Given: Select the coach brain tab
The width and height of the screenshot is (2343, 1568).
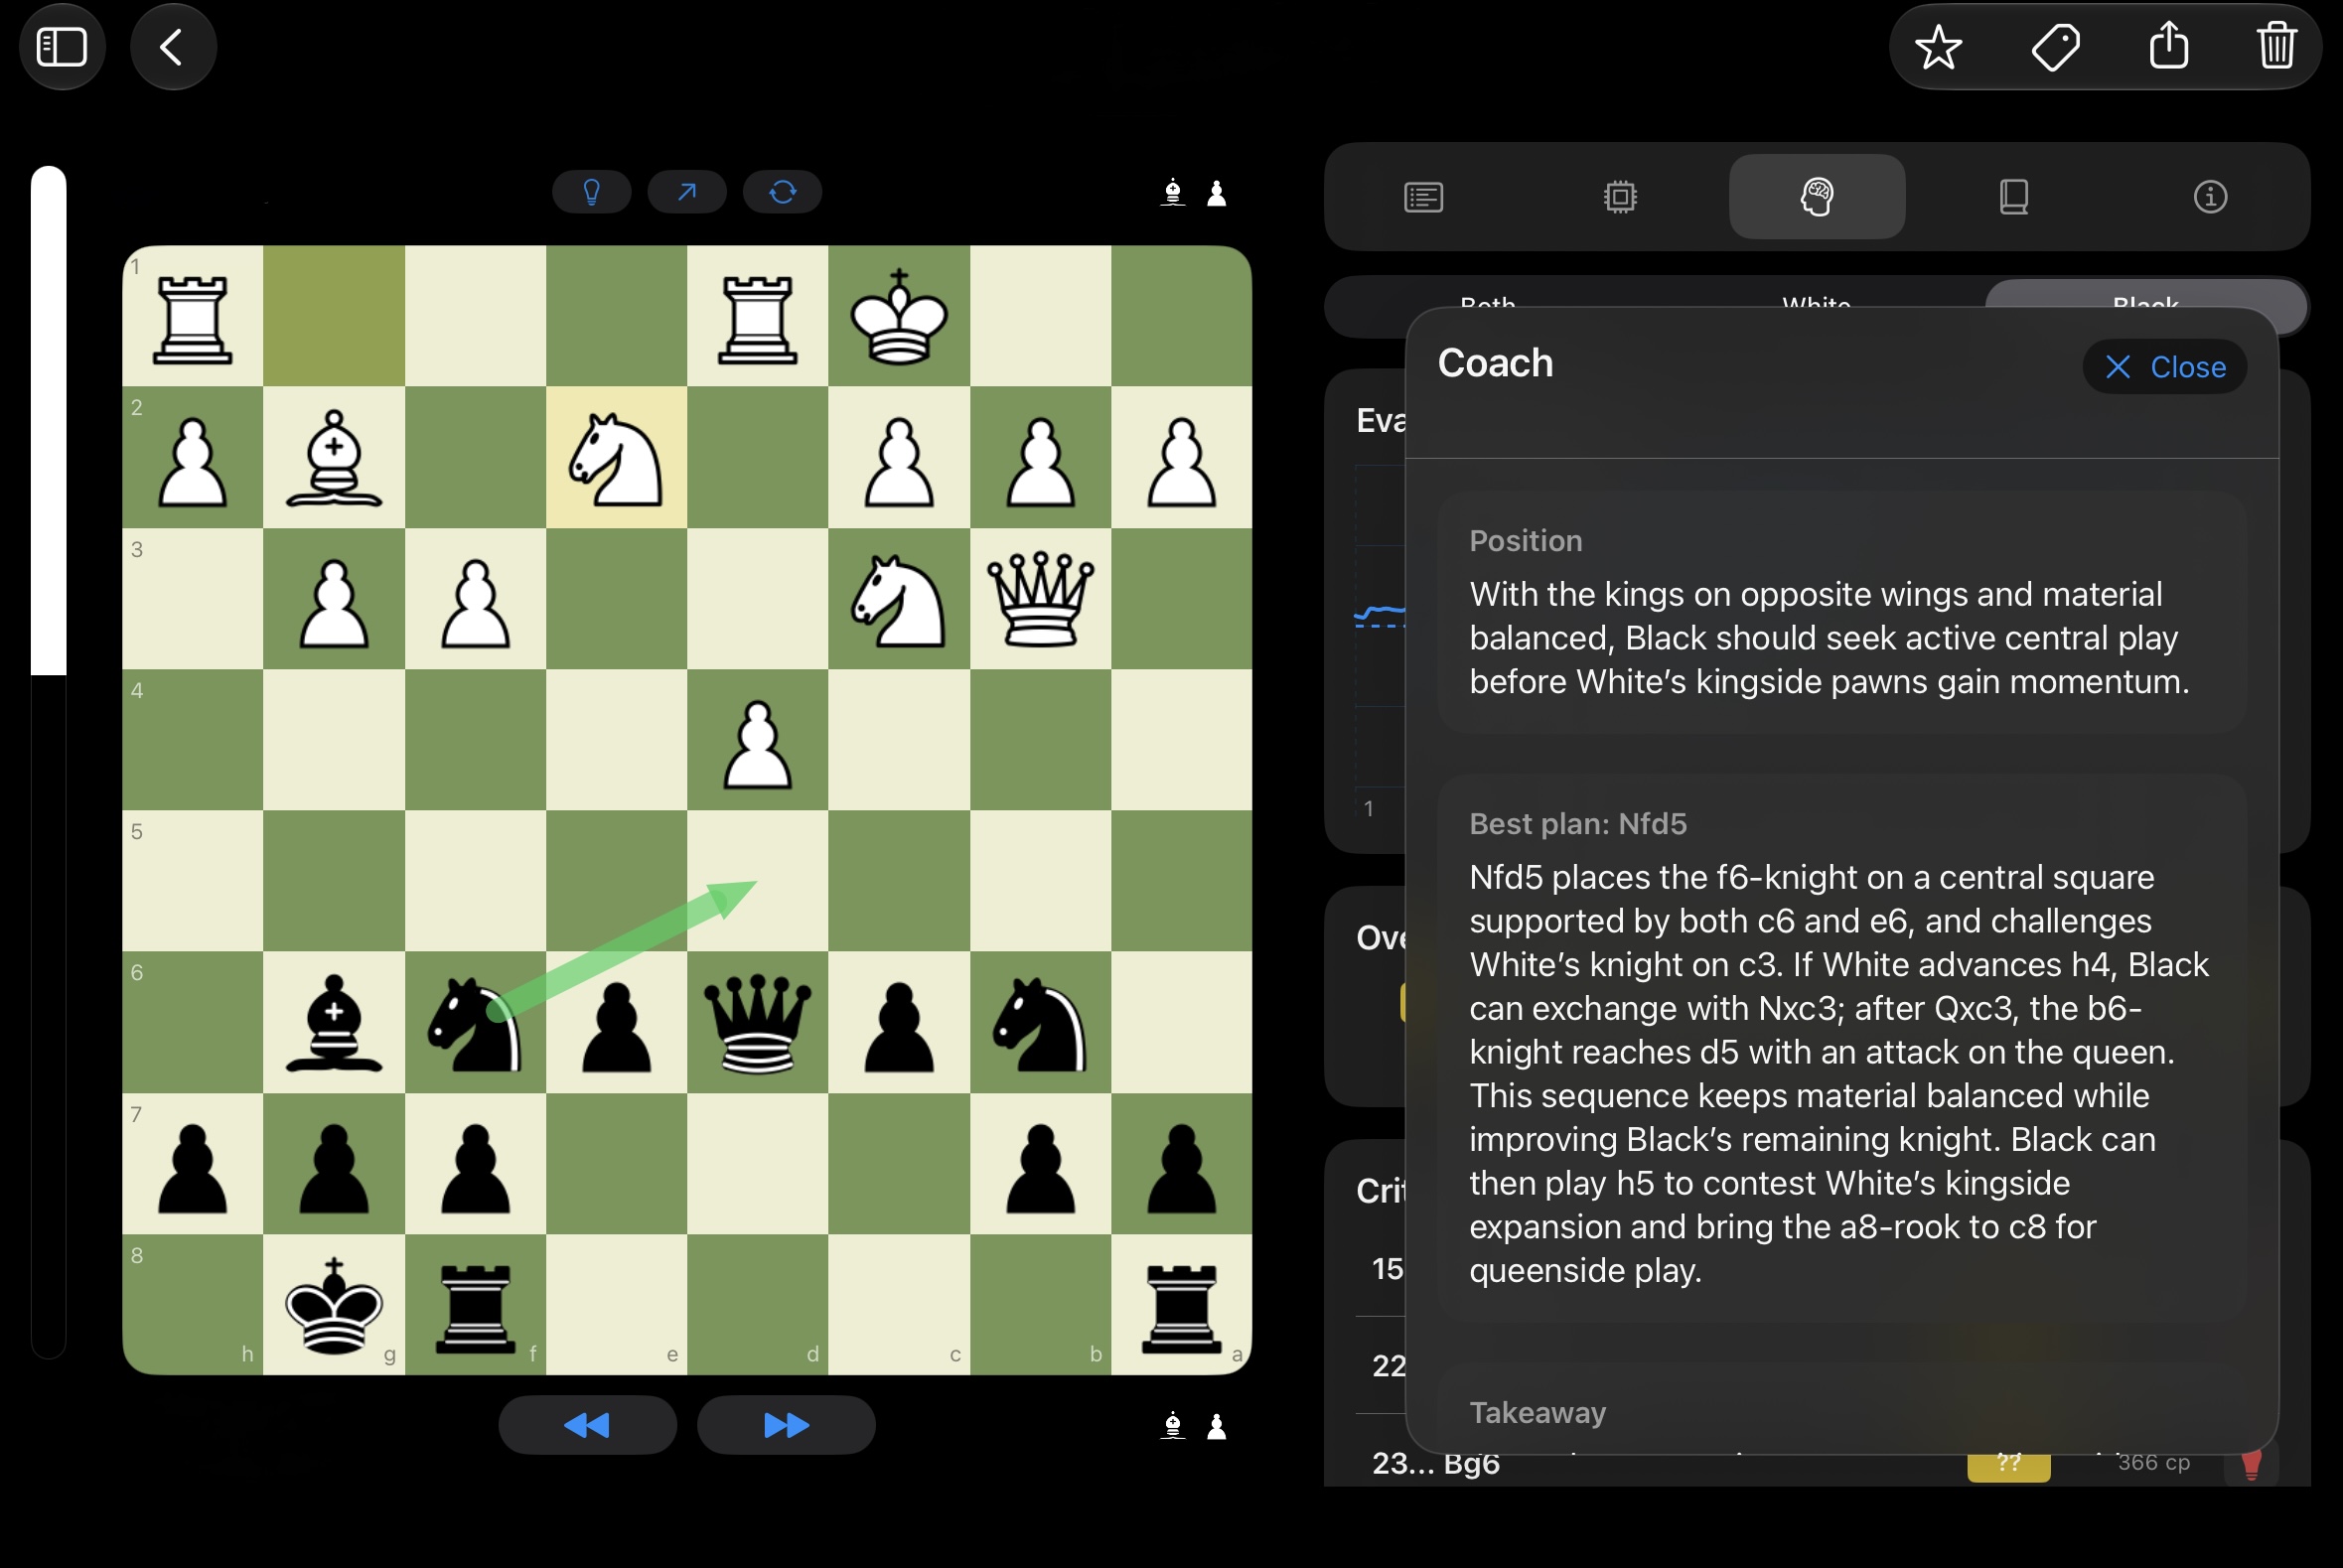Looking at the screenshot, I should [1816, 197].
